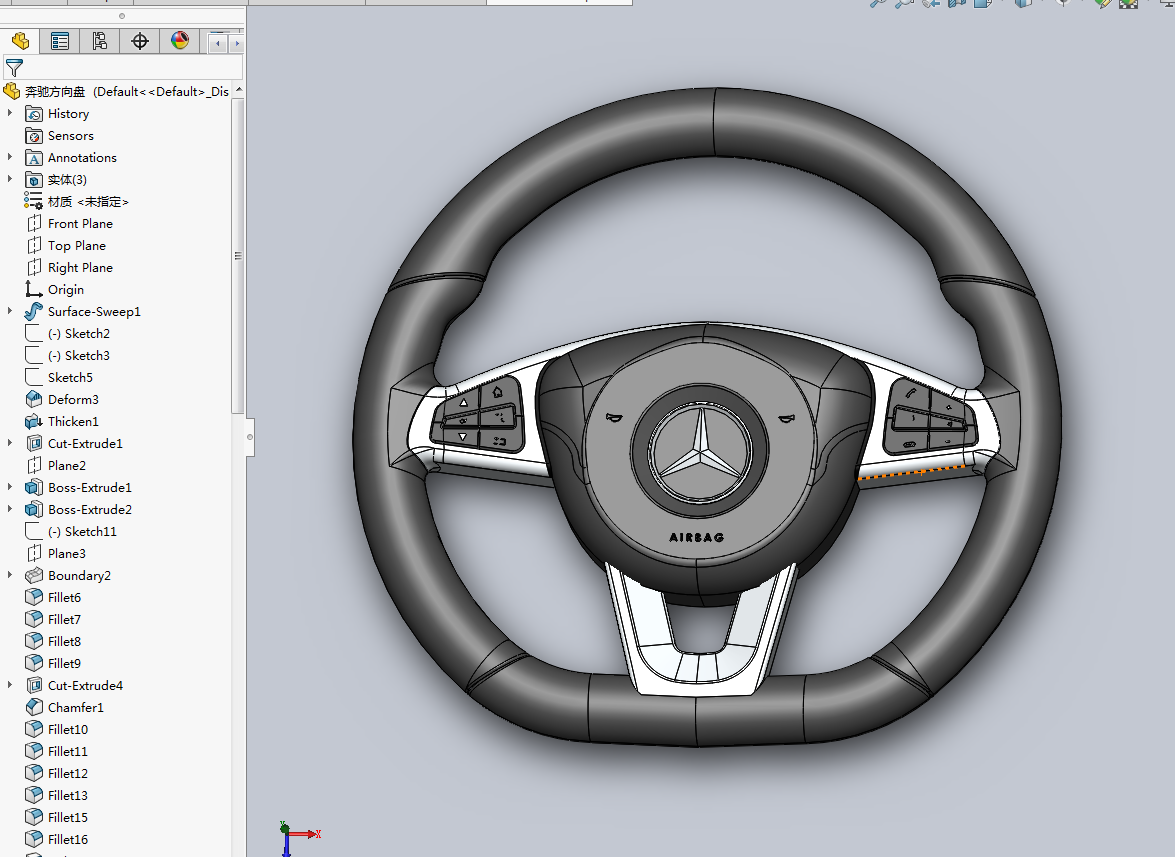Click the Fillet6 feature icon
Image resolution: width=1175 pixels, height=857 pixels.
point(34,597)
